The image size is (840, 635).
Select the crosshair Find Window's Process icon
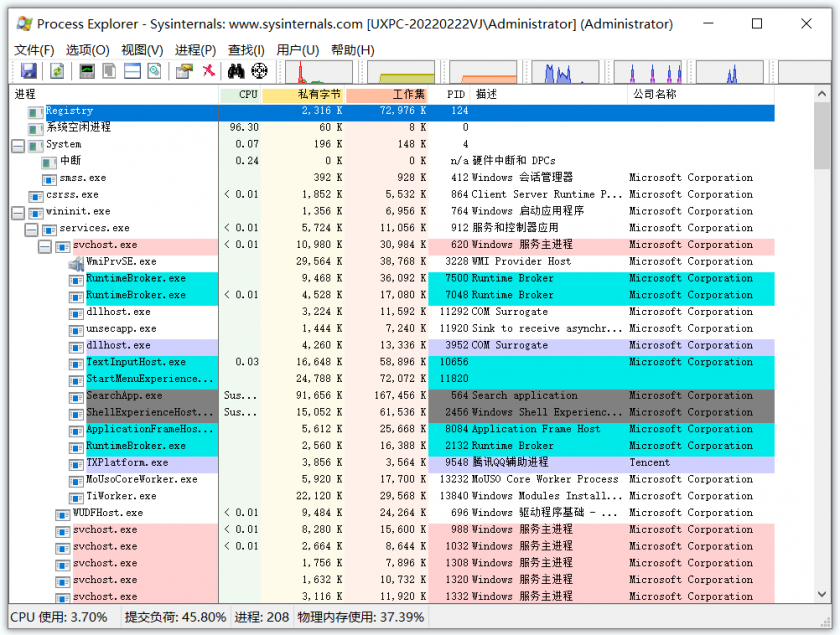pyautogui.click(x=259, y=71)
